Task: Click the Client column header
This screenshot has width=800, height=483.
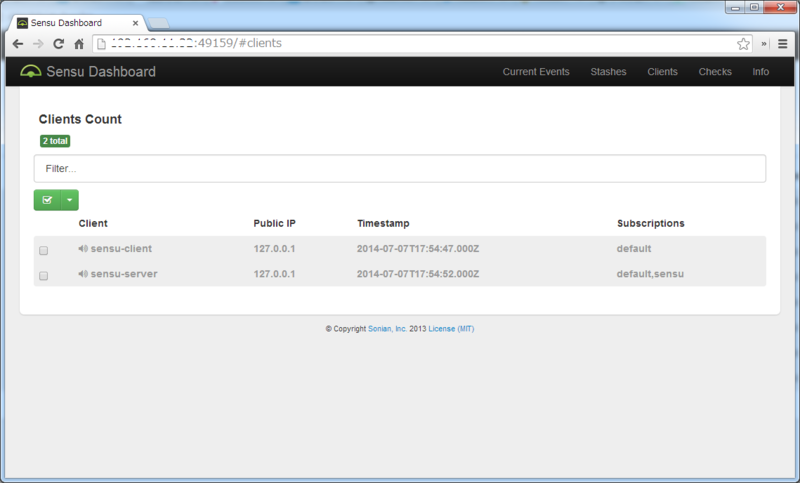Action: pyautogui.click(x=93, y=223)
